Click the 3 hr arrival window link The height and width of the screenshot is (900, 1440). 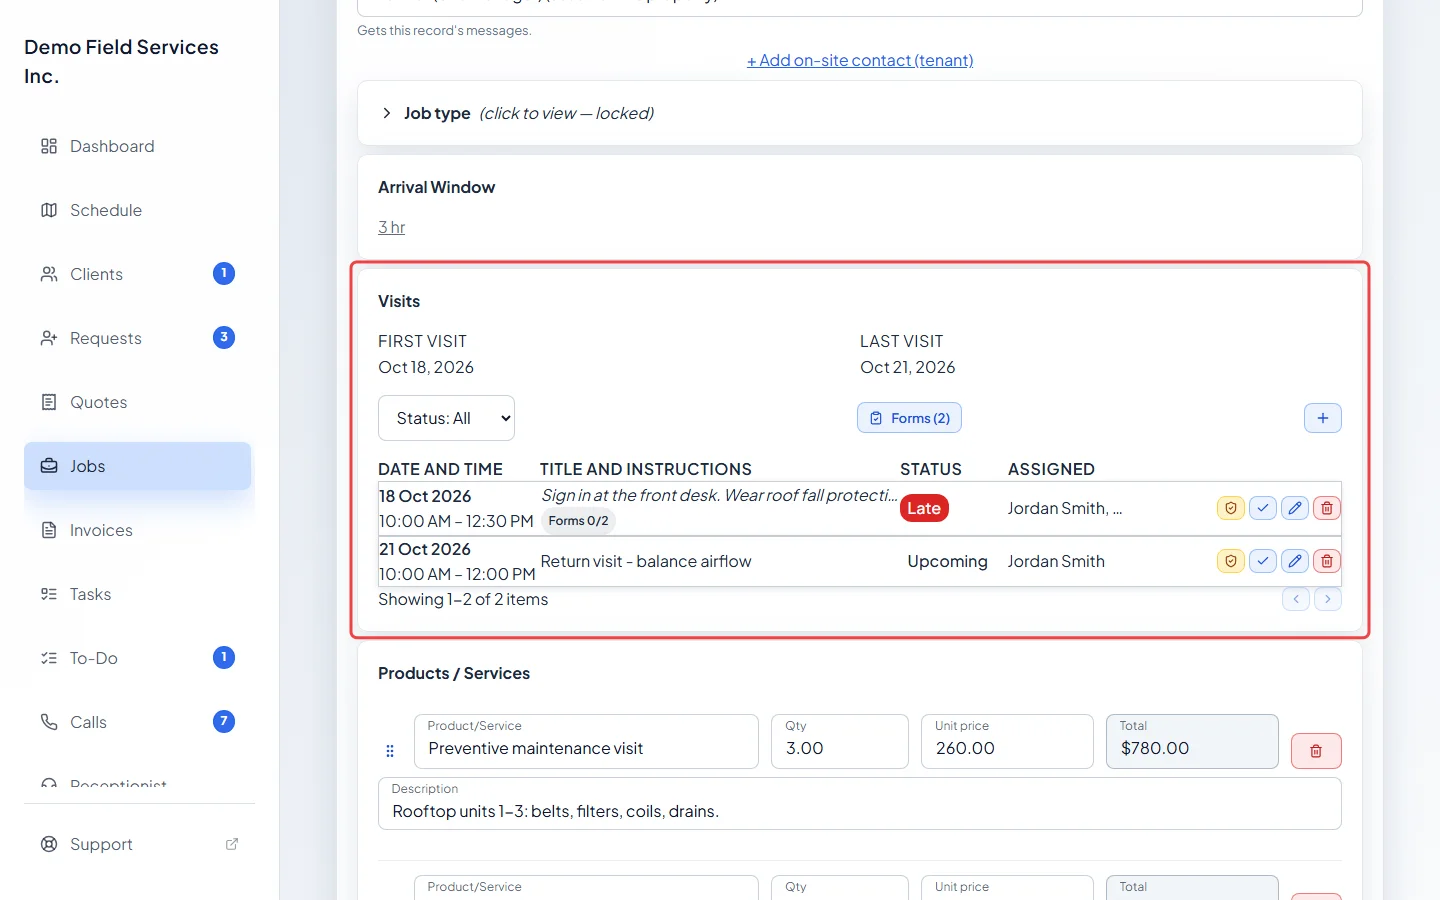click(x=391, y=227)
